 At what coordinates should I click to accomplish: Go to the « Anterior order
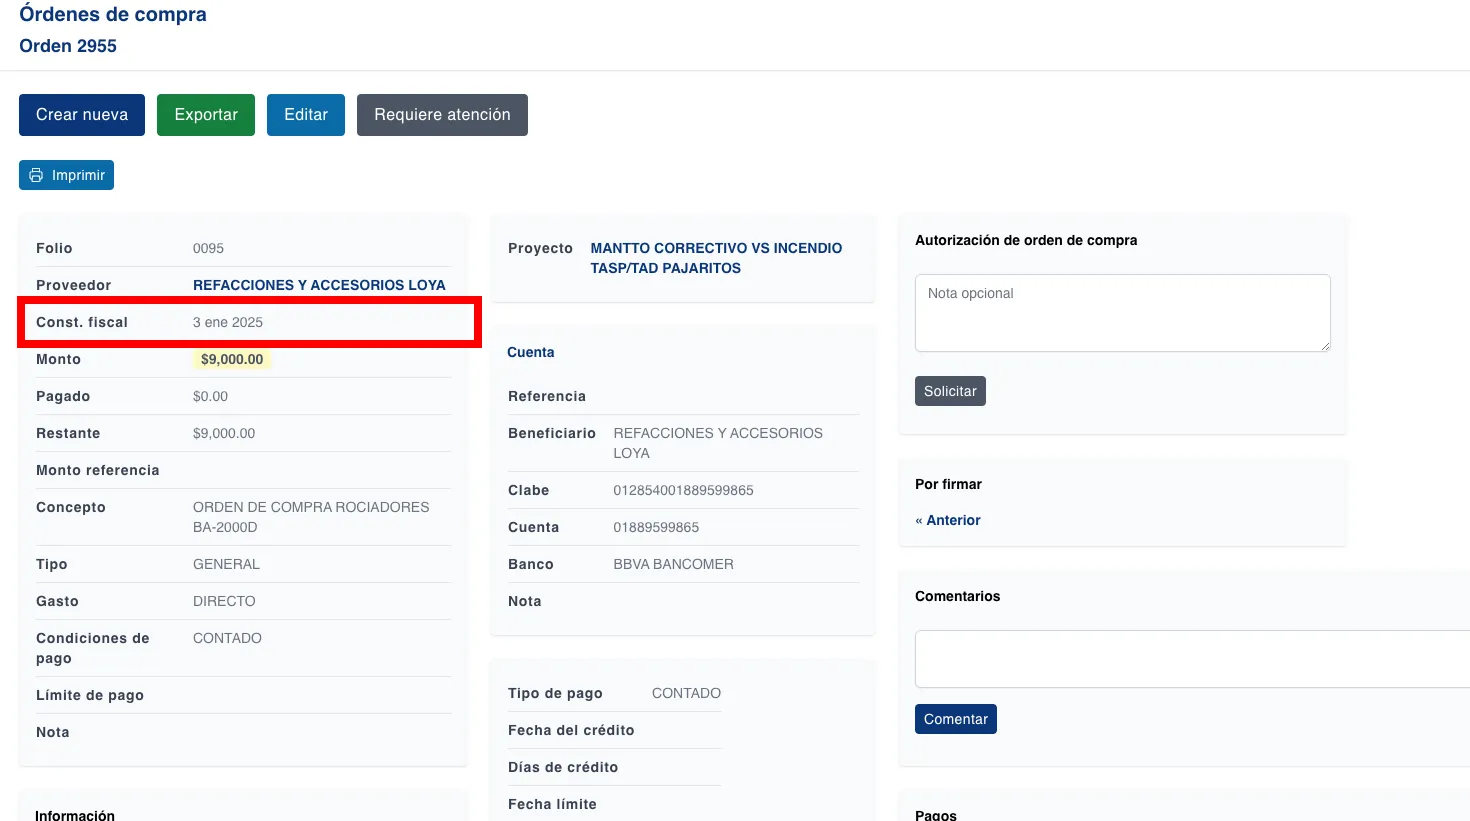point(948,520)
